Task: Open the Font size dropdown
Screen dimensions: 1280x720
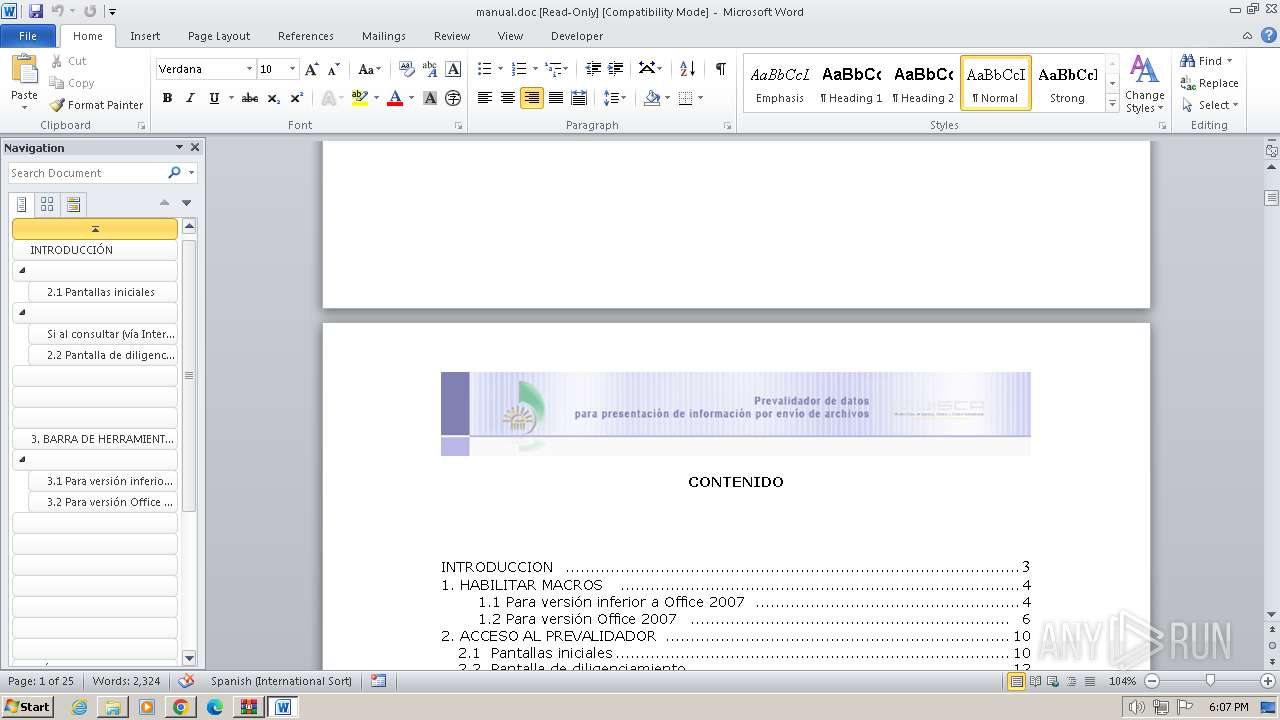Action: click(x=292, y=69)
